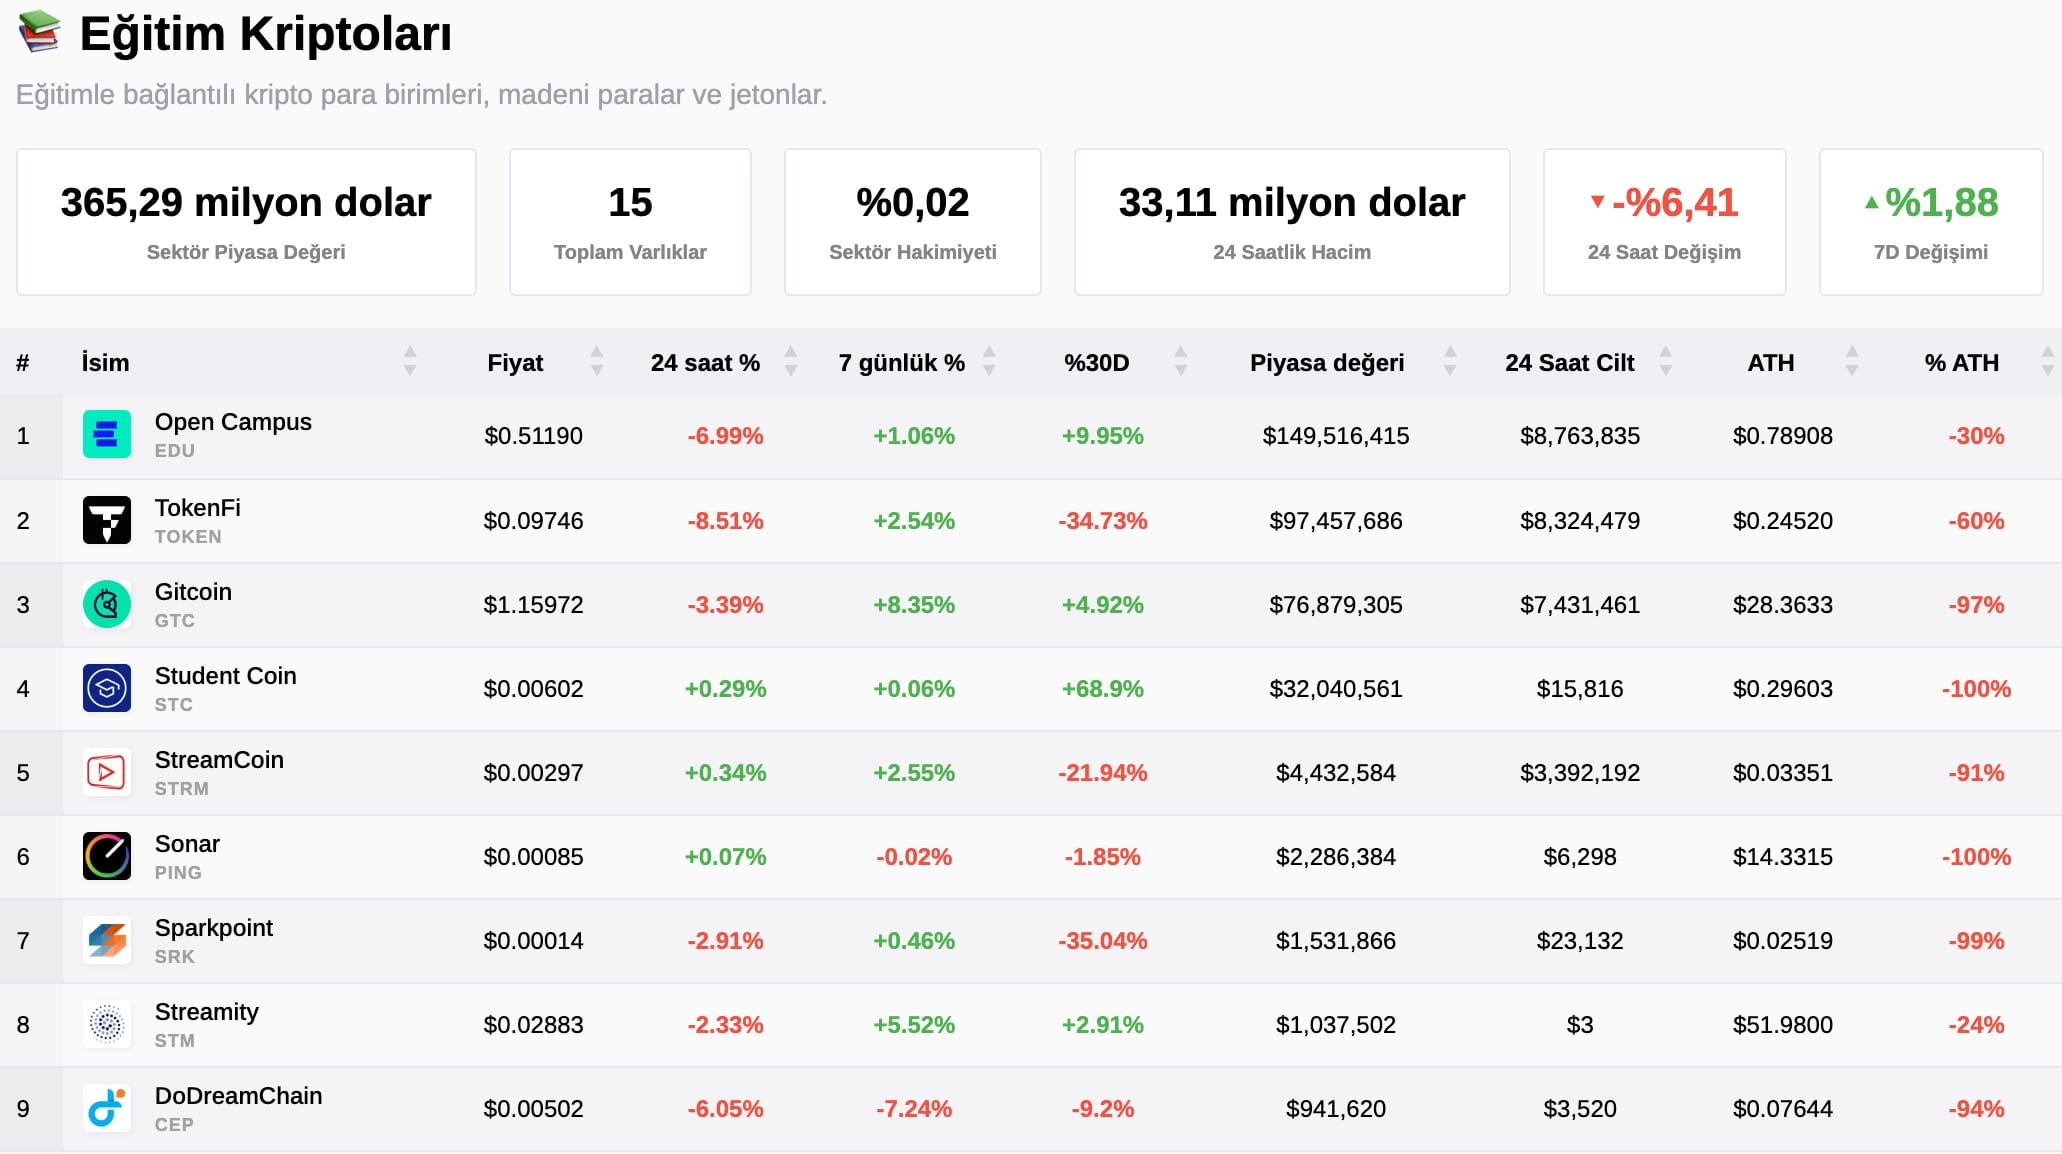Click the Sparkpoint SRK logo

point(105,940)
